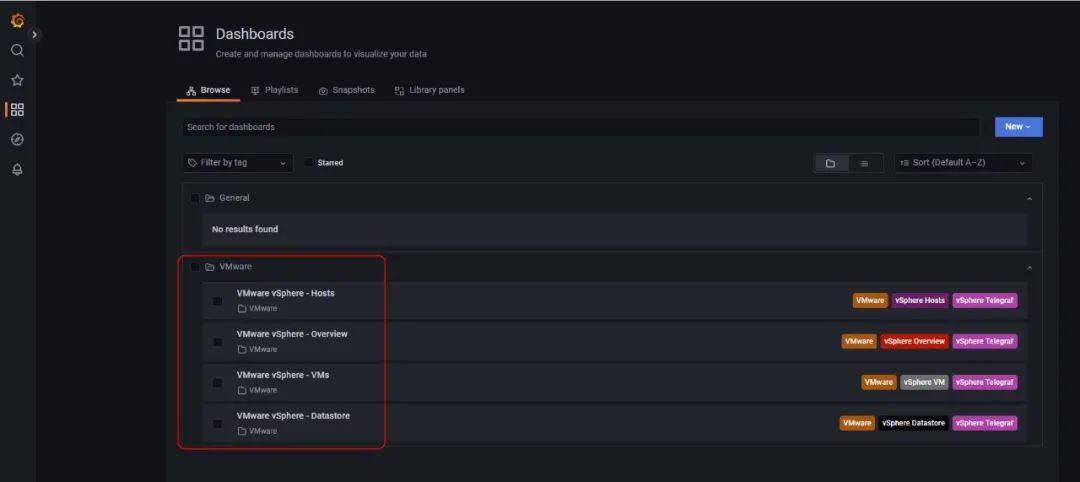
Task: Click the General folder name
Action: click(x=234, y=198)
